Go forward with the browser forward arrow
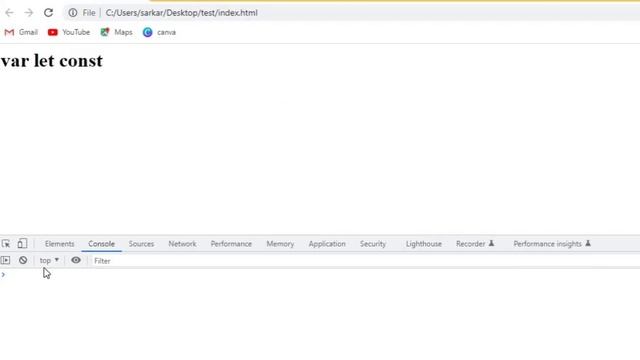The width and height of the screenshot is (640, 360). [29, 13]
